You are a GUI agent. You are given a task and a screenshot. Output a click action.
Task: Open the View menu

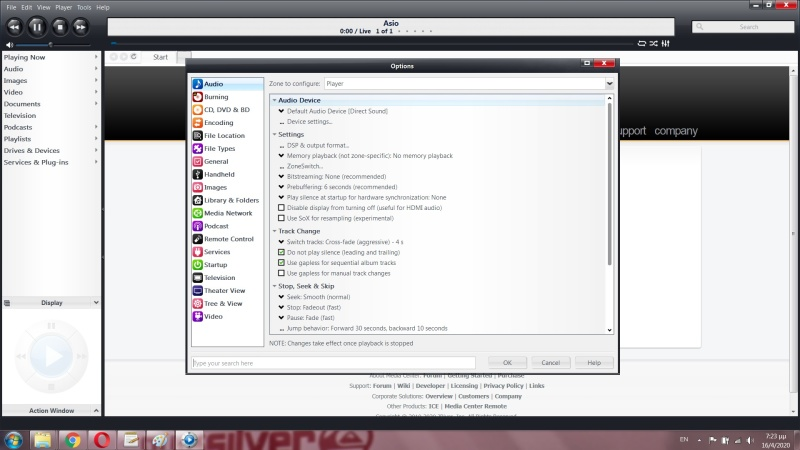(43, 7)
